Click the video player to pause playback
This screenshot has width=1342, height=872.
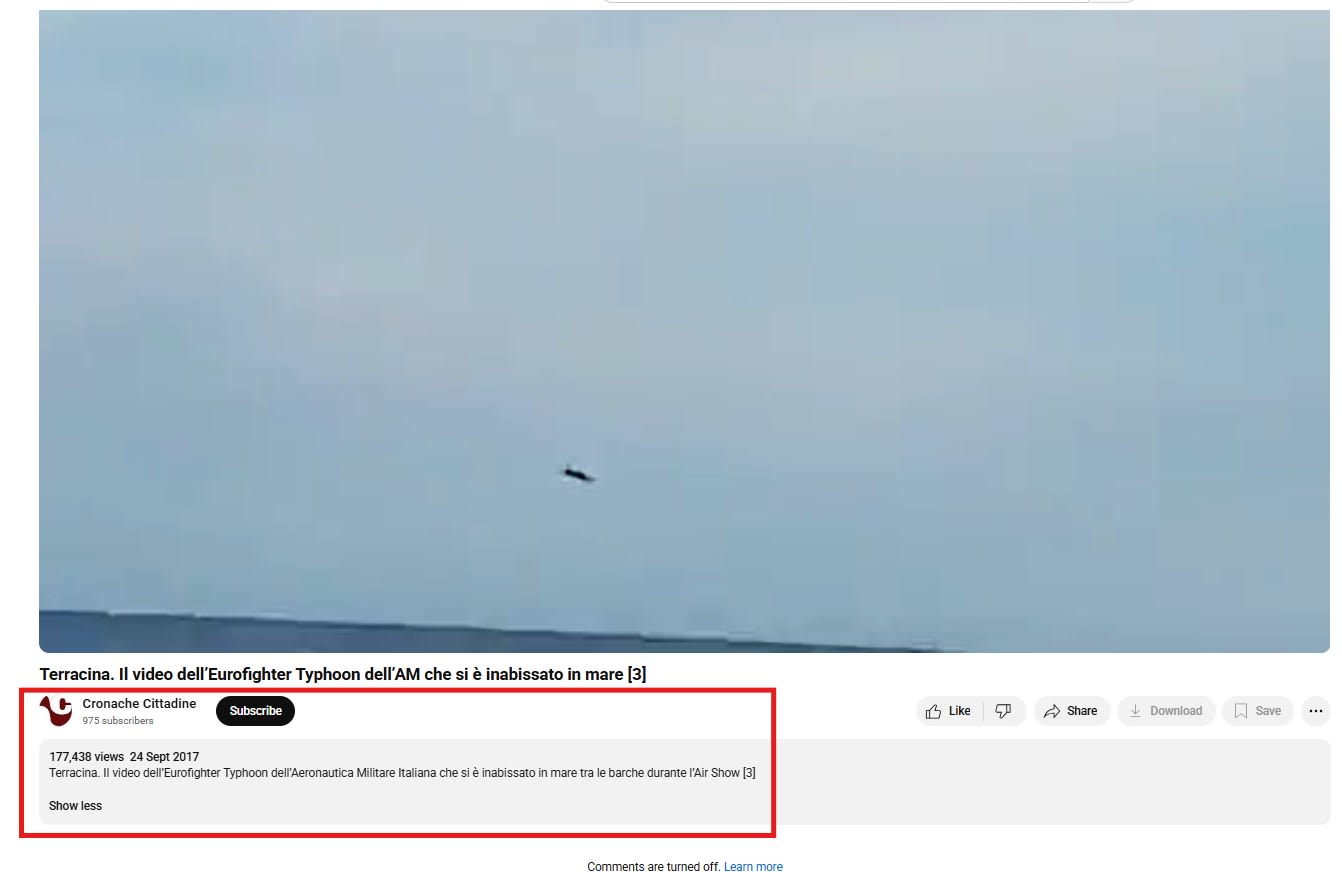[x=684, y=330]
